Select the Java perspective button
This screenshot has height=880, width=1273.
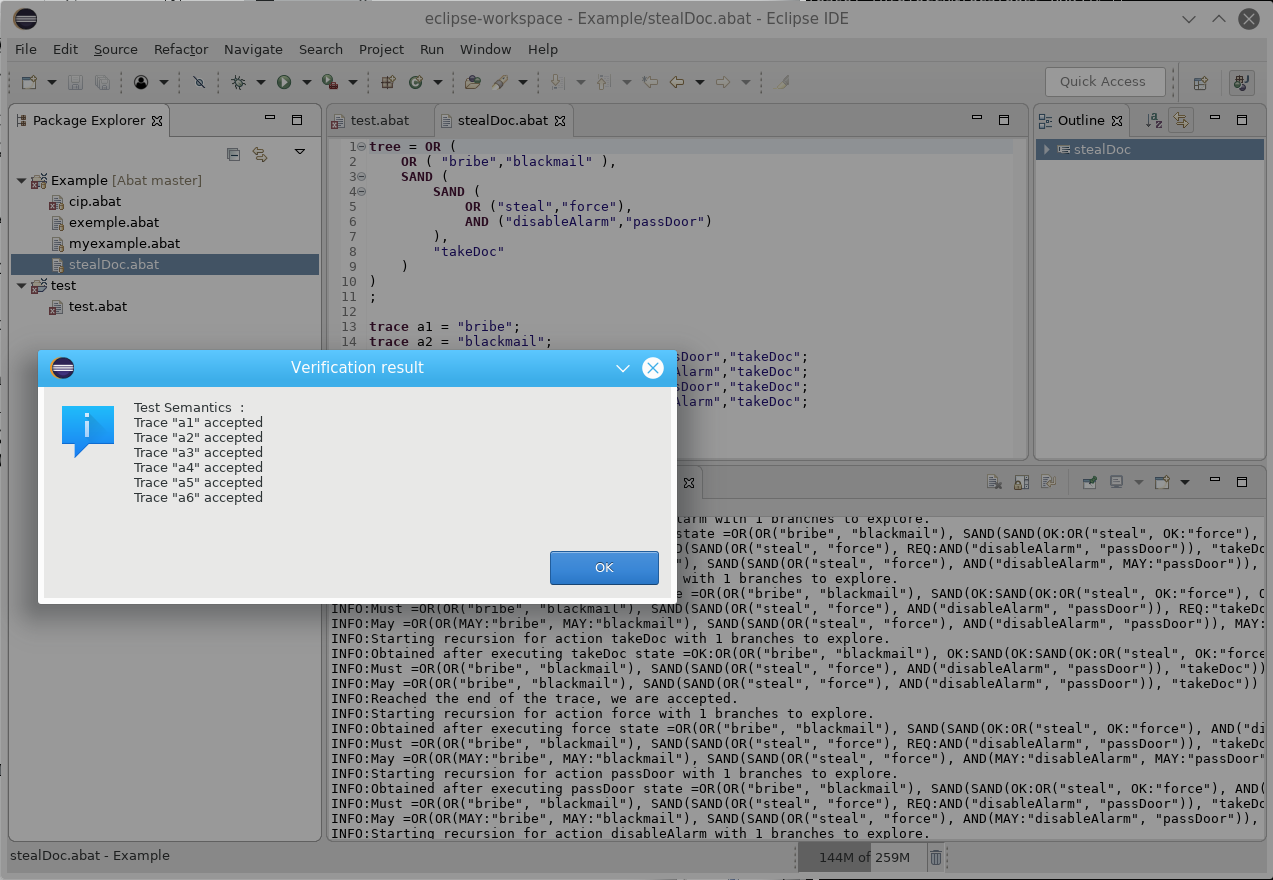click(x=1242, y=82)
